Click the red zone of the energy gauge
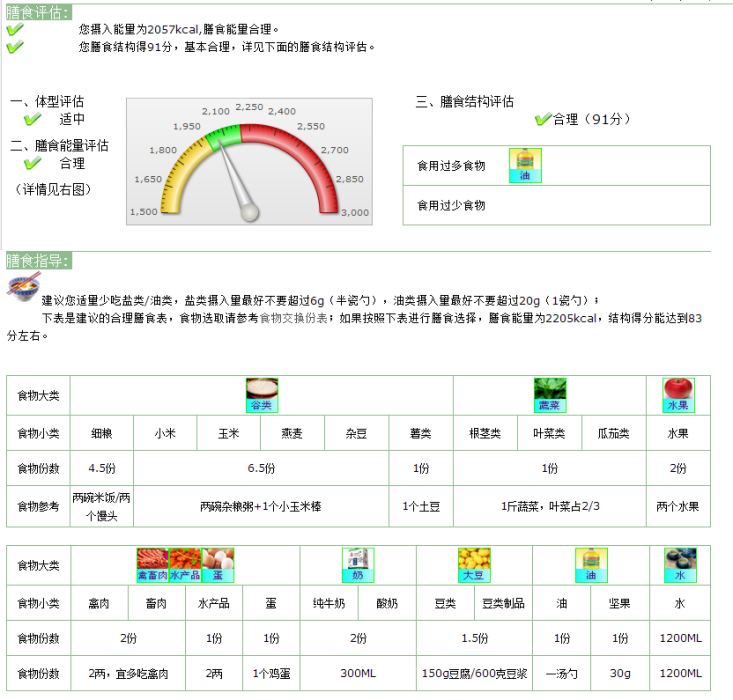733x700 pixels. tap(299, 159)
